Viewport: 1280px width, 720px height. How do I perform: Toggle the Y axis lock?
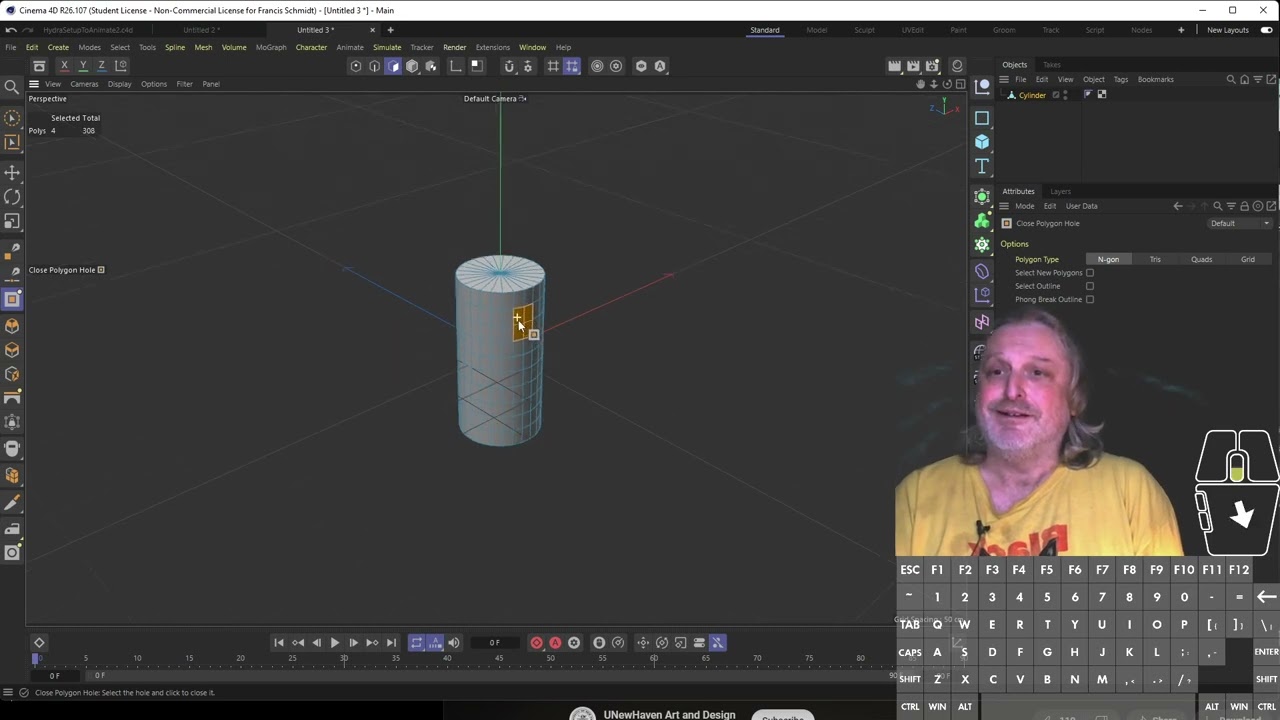point(83,66)
